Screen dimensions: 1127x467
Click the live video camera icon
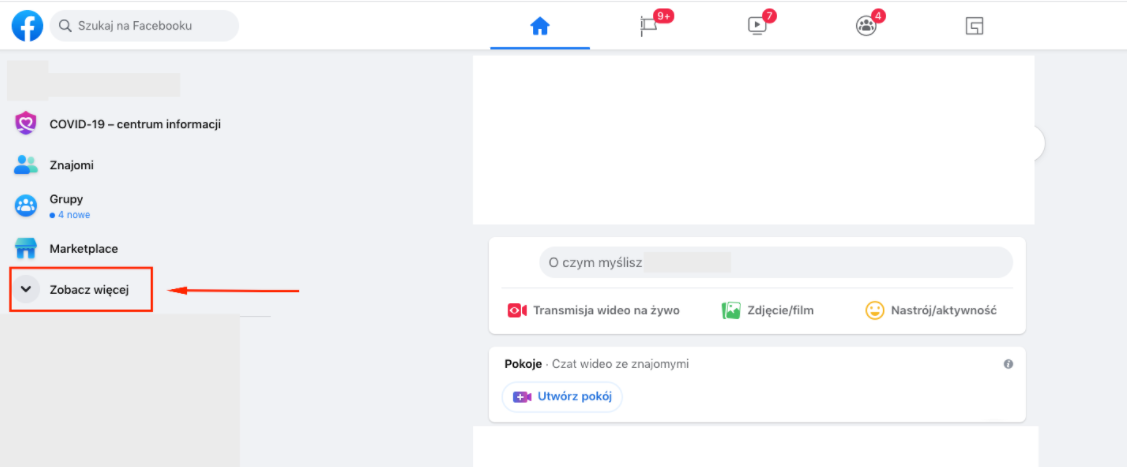point(517,310)
